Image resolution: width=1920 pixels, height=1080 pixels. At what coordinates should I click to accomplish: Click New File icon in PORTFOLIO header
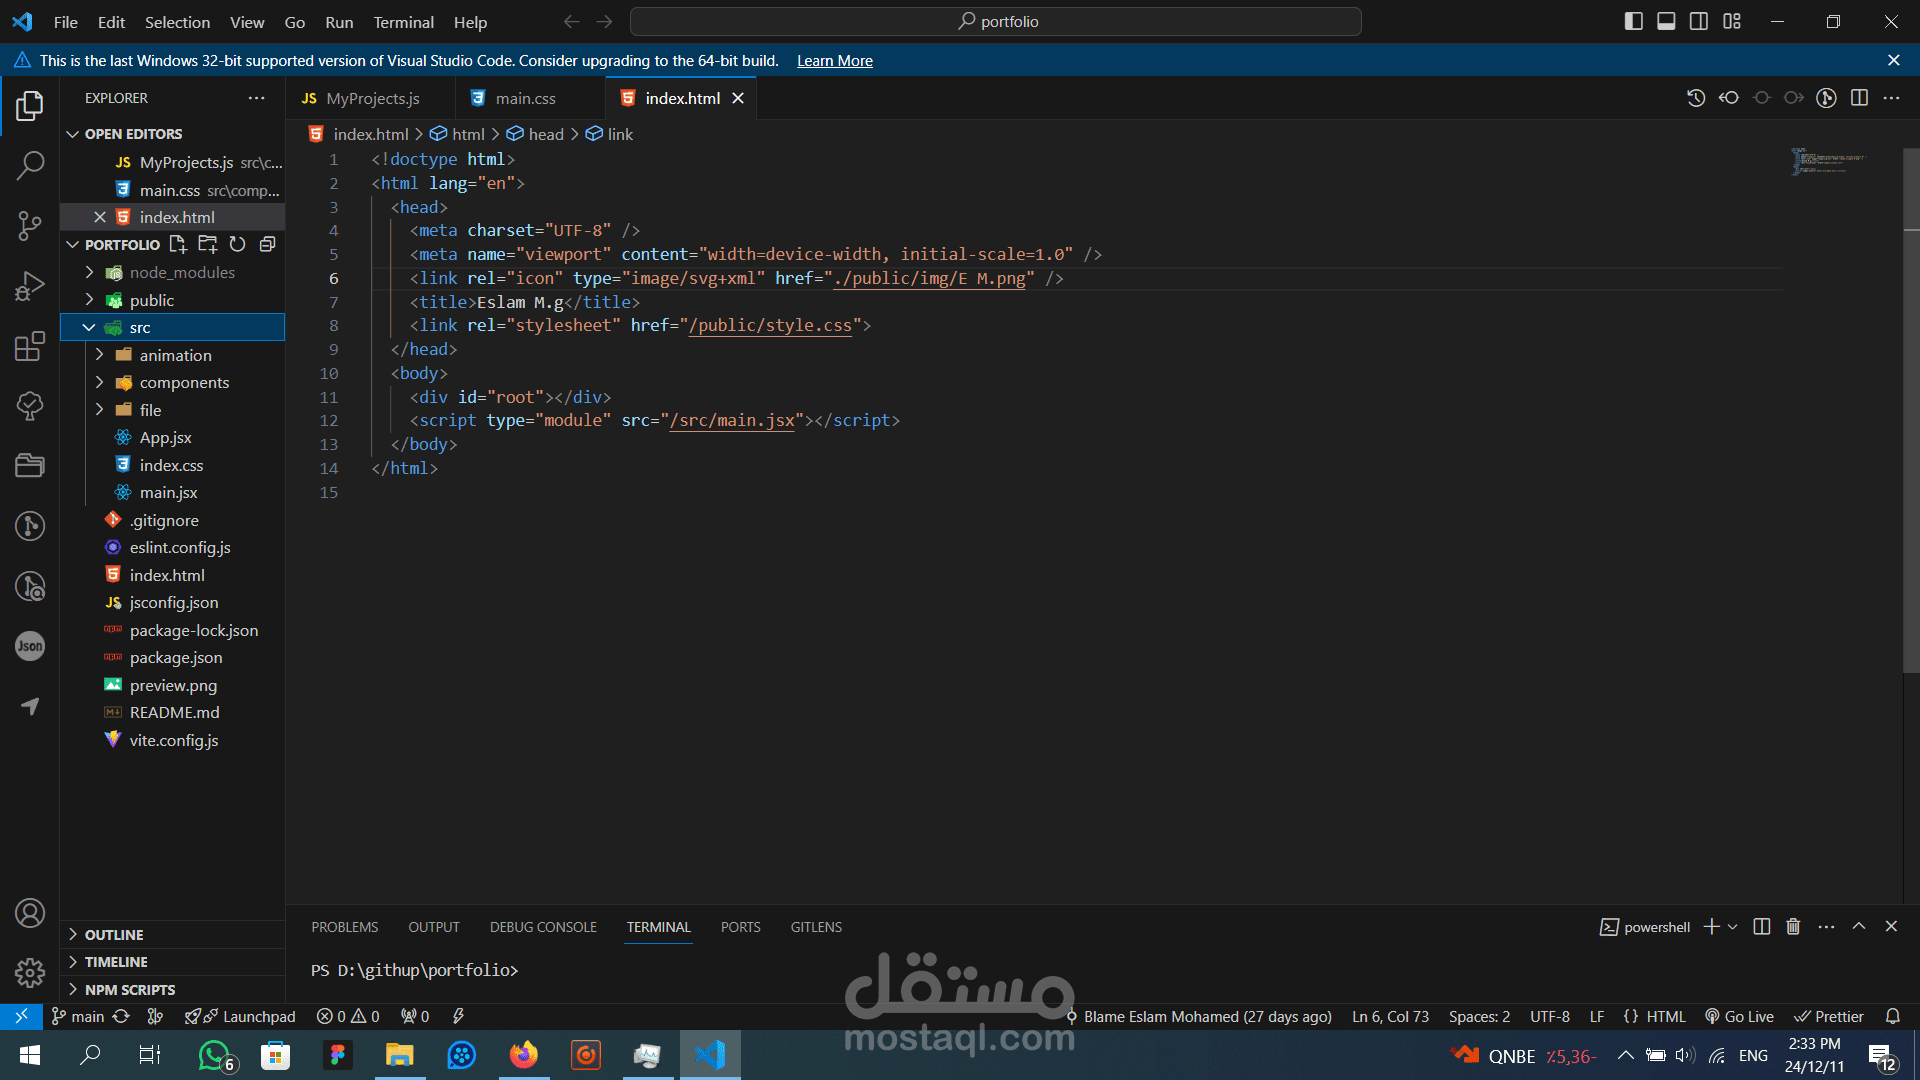click(x=178, y=244)
